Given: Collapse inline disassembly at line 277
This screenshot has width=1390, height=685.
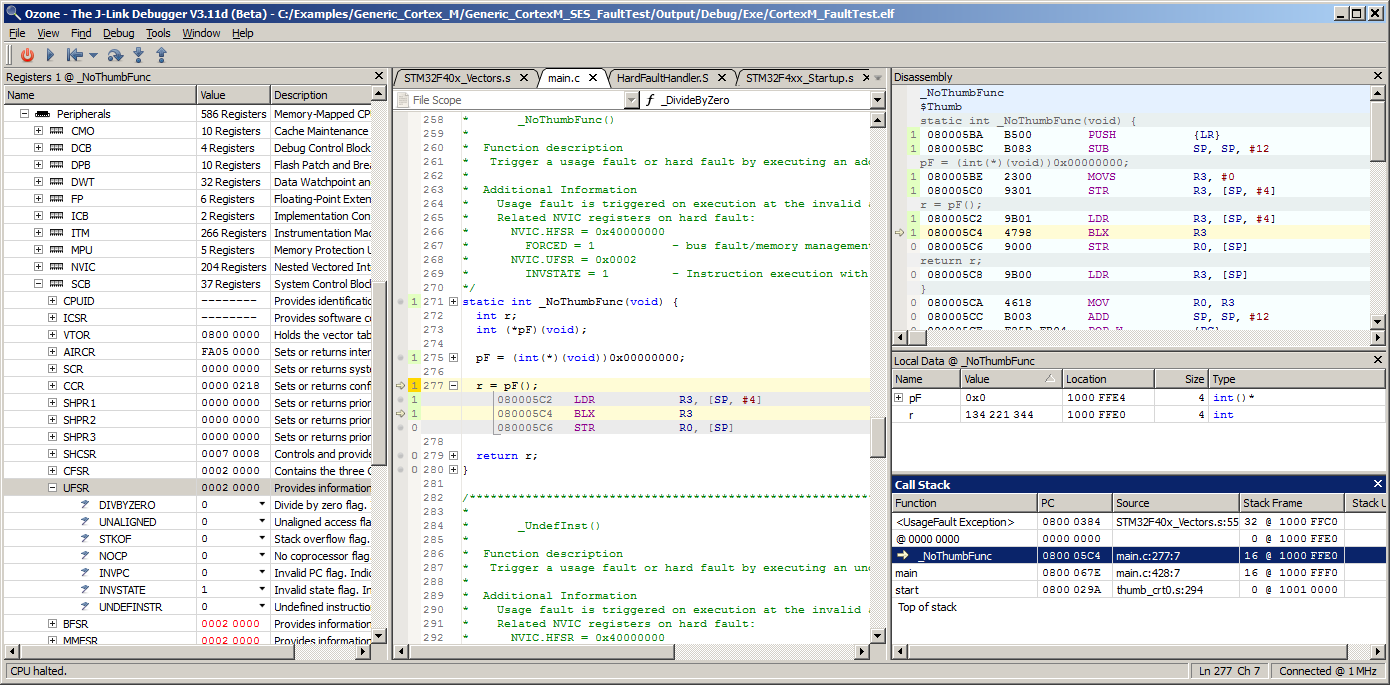Looking at the screenshot, I should (x=453, y=385).
